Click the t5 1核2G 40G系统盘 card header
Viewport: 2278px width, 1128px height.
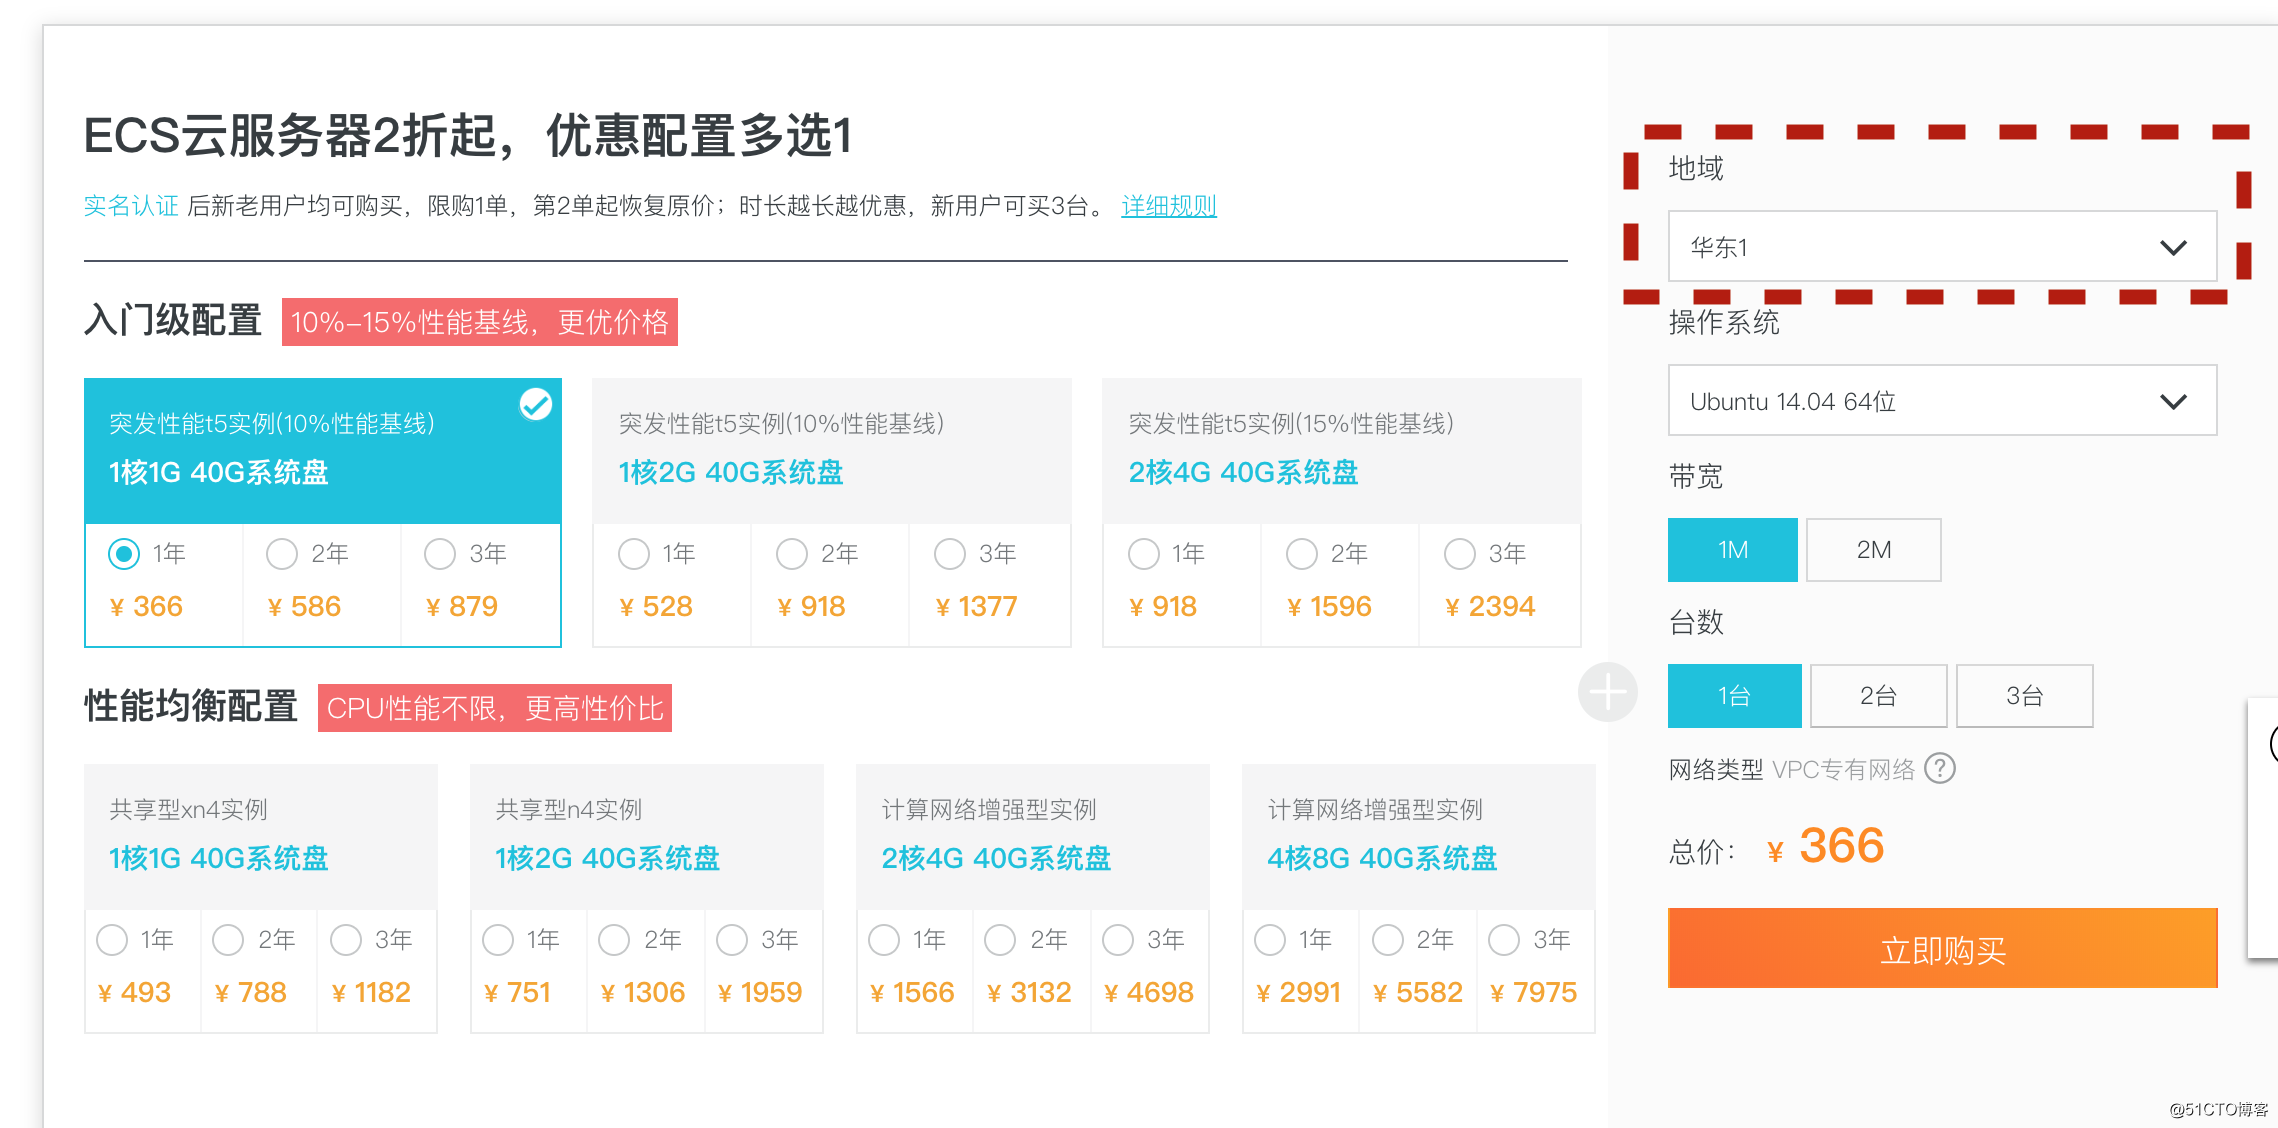832,450
